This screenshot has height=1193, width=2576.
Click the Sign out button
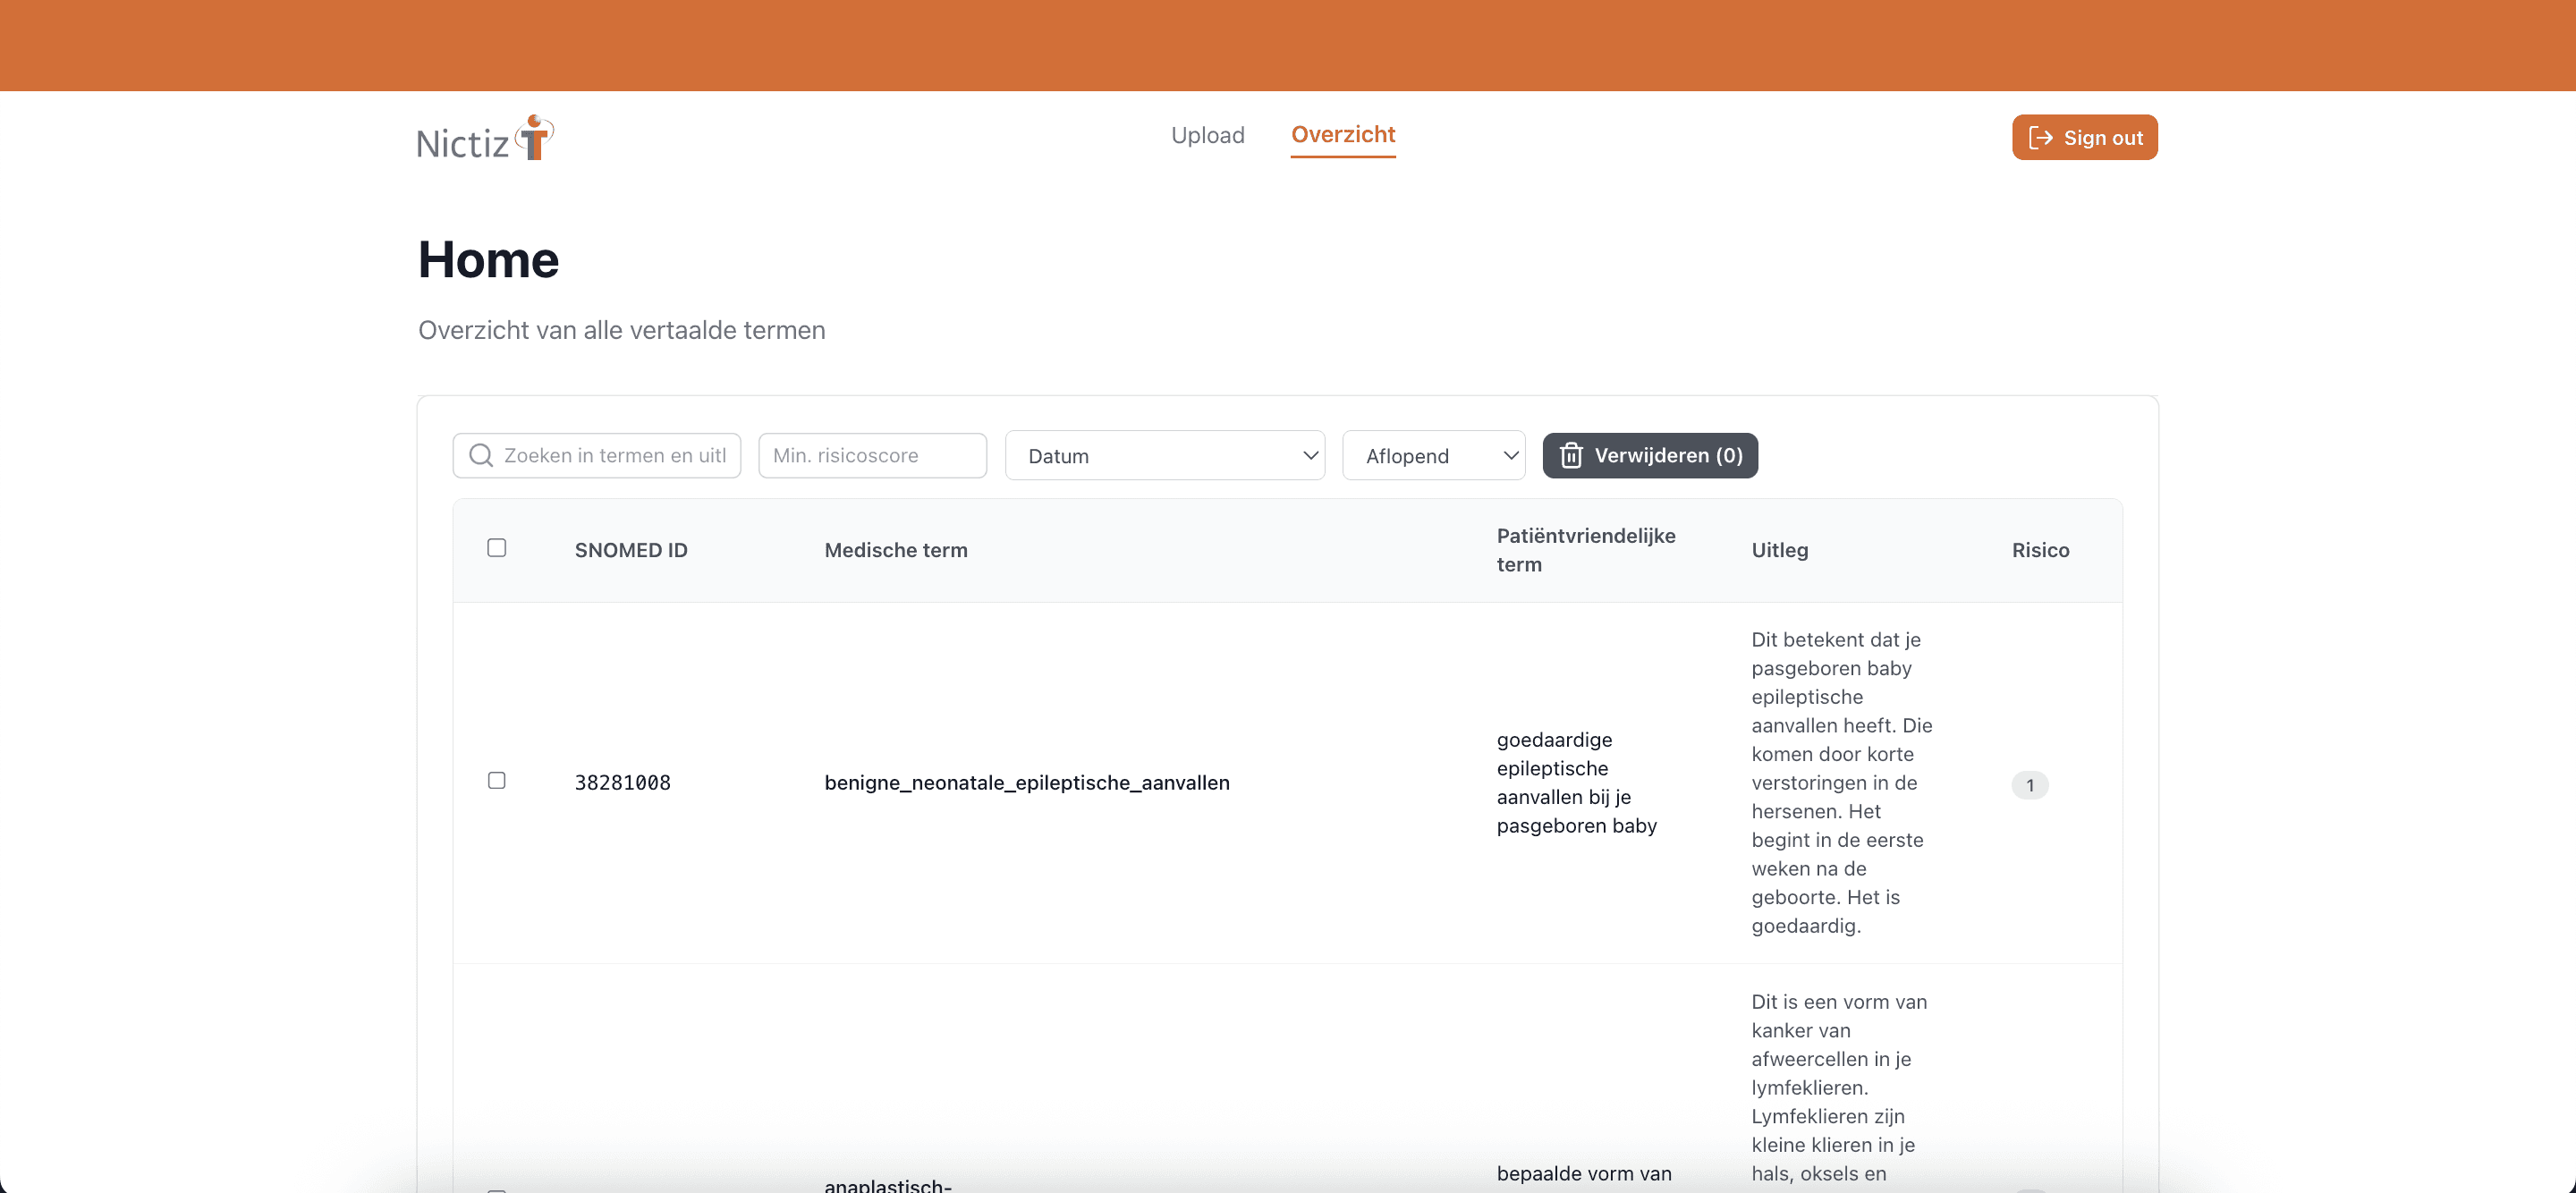point(2084,137)
